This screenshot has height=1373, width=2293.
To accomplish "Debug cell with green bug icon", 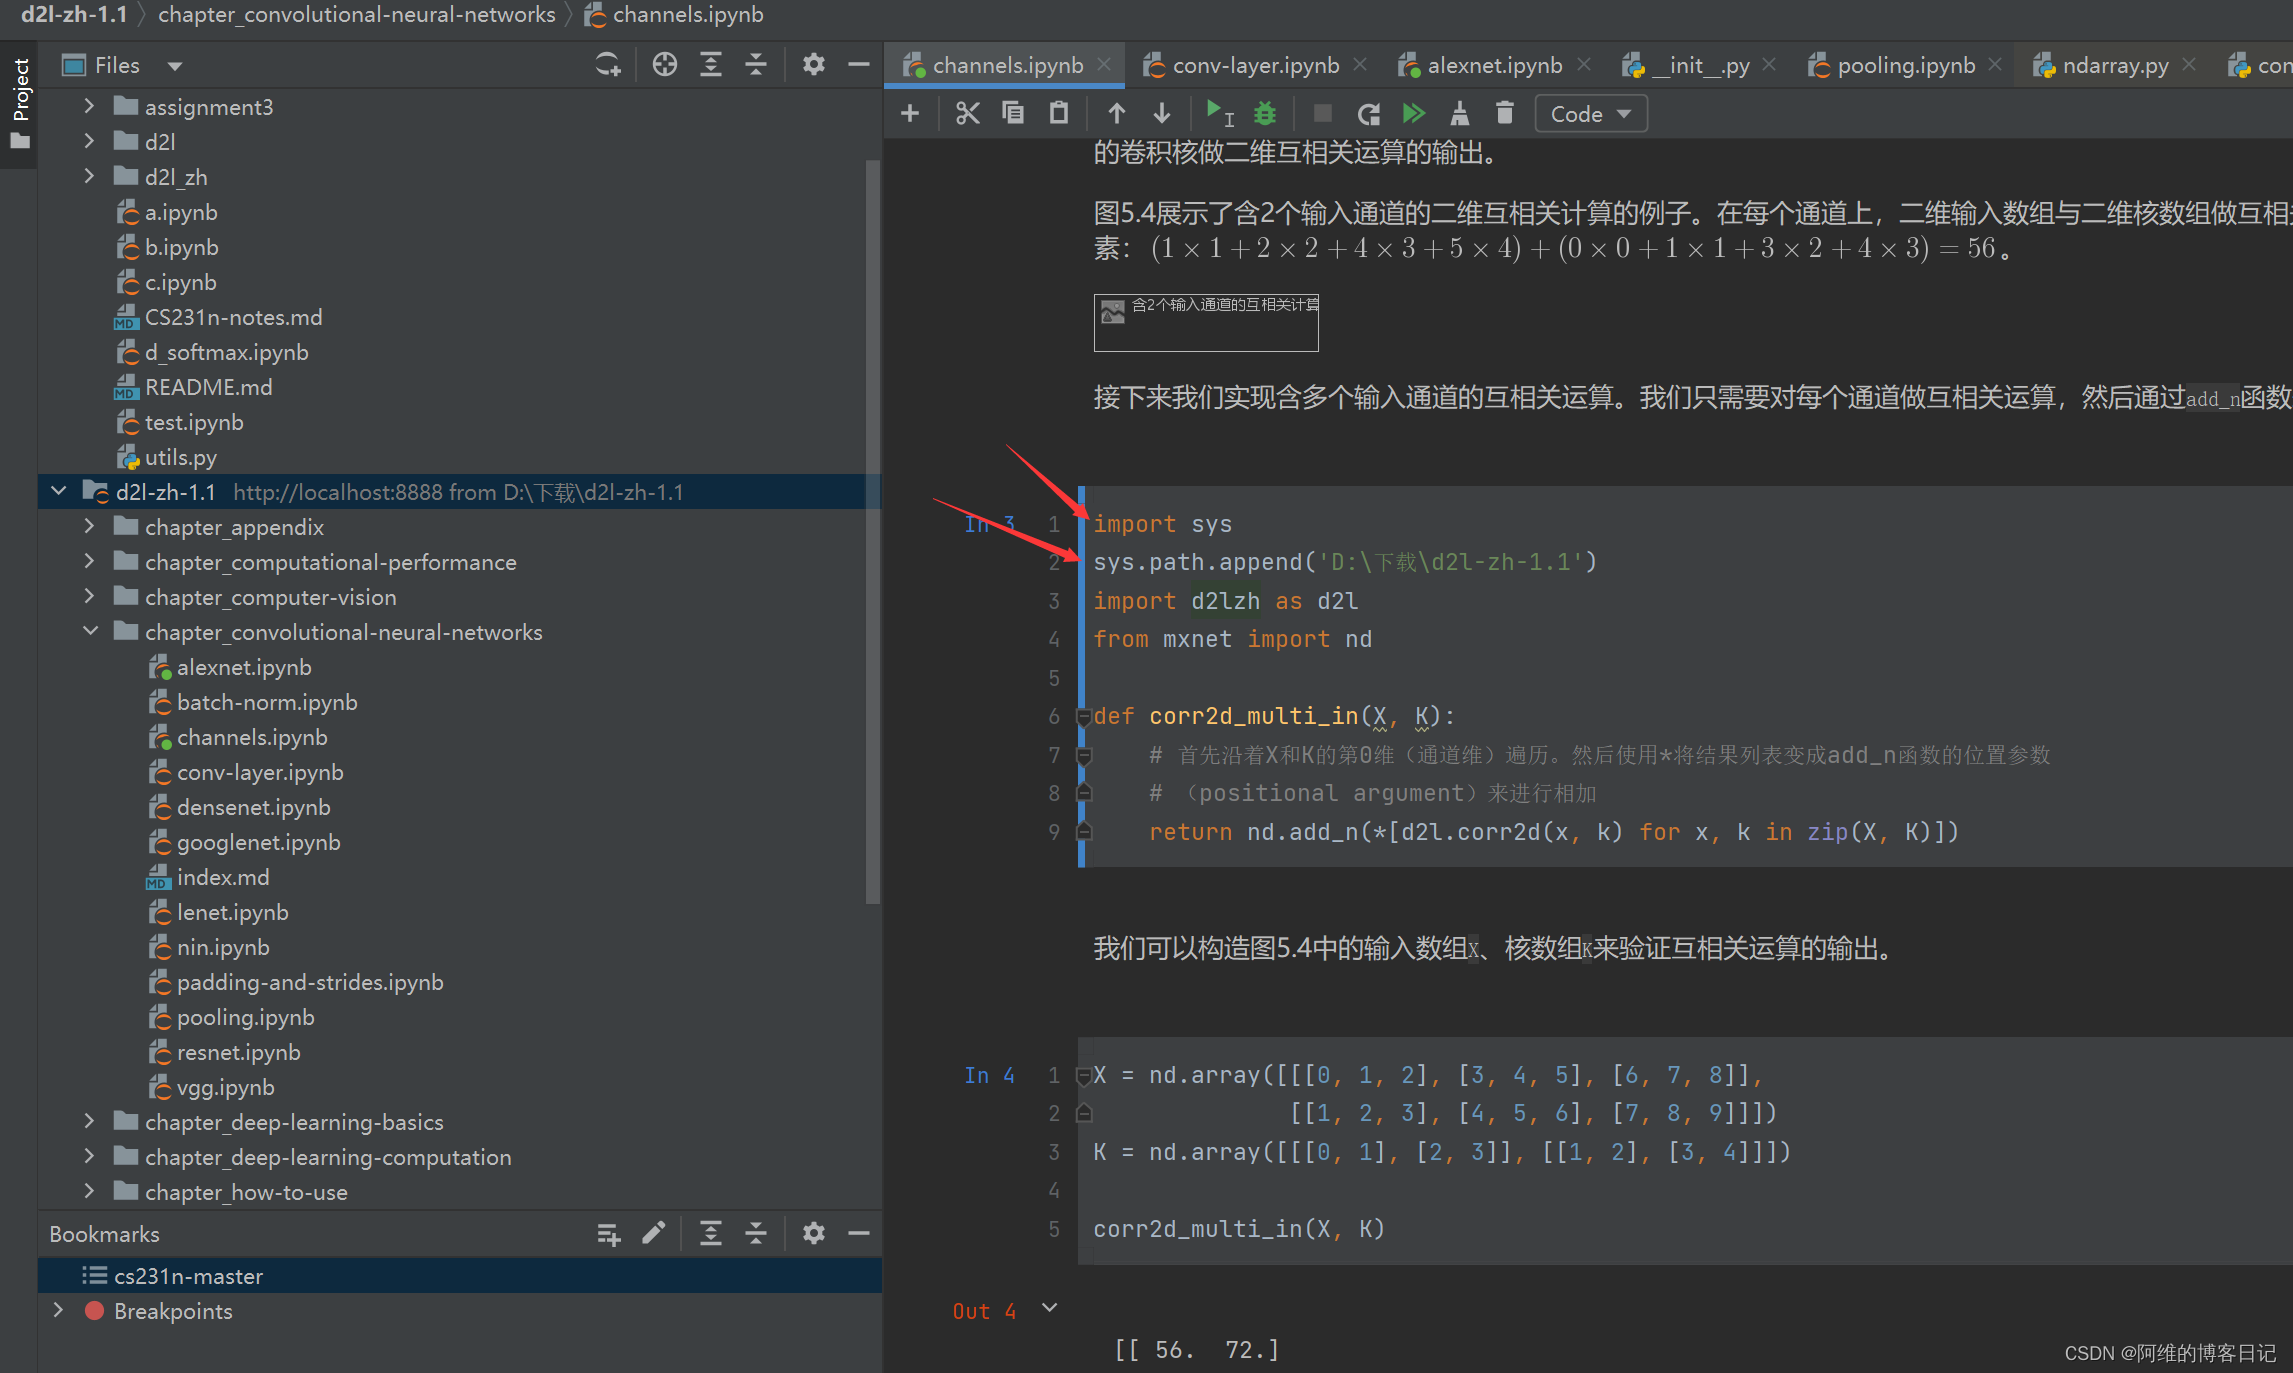I will tap(1265, 114).
